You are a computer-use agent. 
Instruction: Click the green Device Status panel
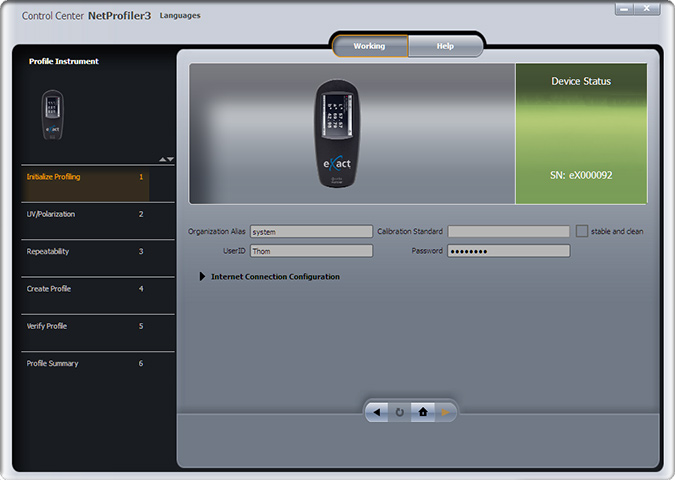[x=581, y=133]
